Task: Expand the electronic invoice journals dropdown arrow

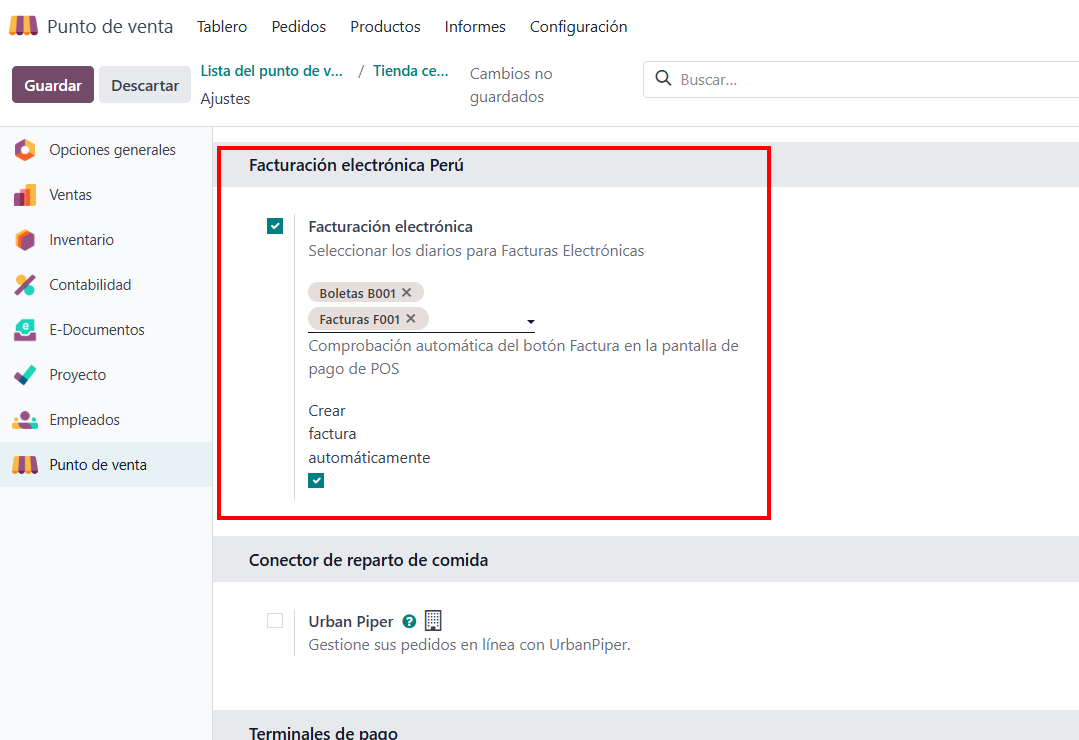Action: [530, 322]
